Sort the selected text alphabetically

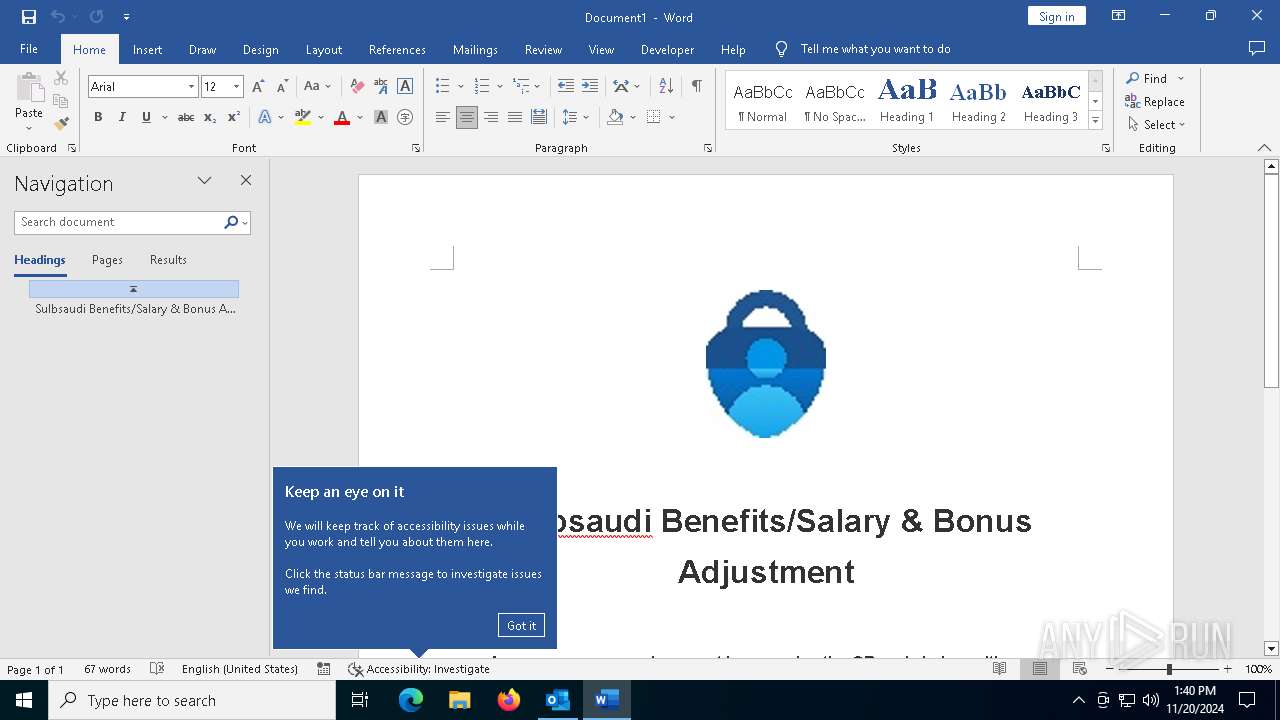(666, 86)
